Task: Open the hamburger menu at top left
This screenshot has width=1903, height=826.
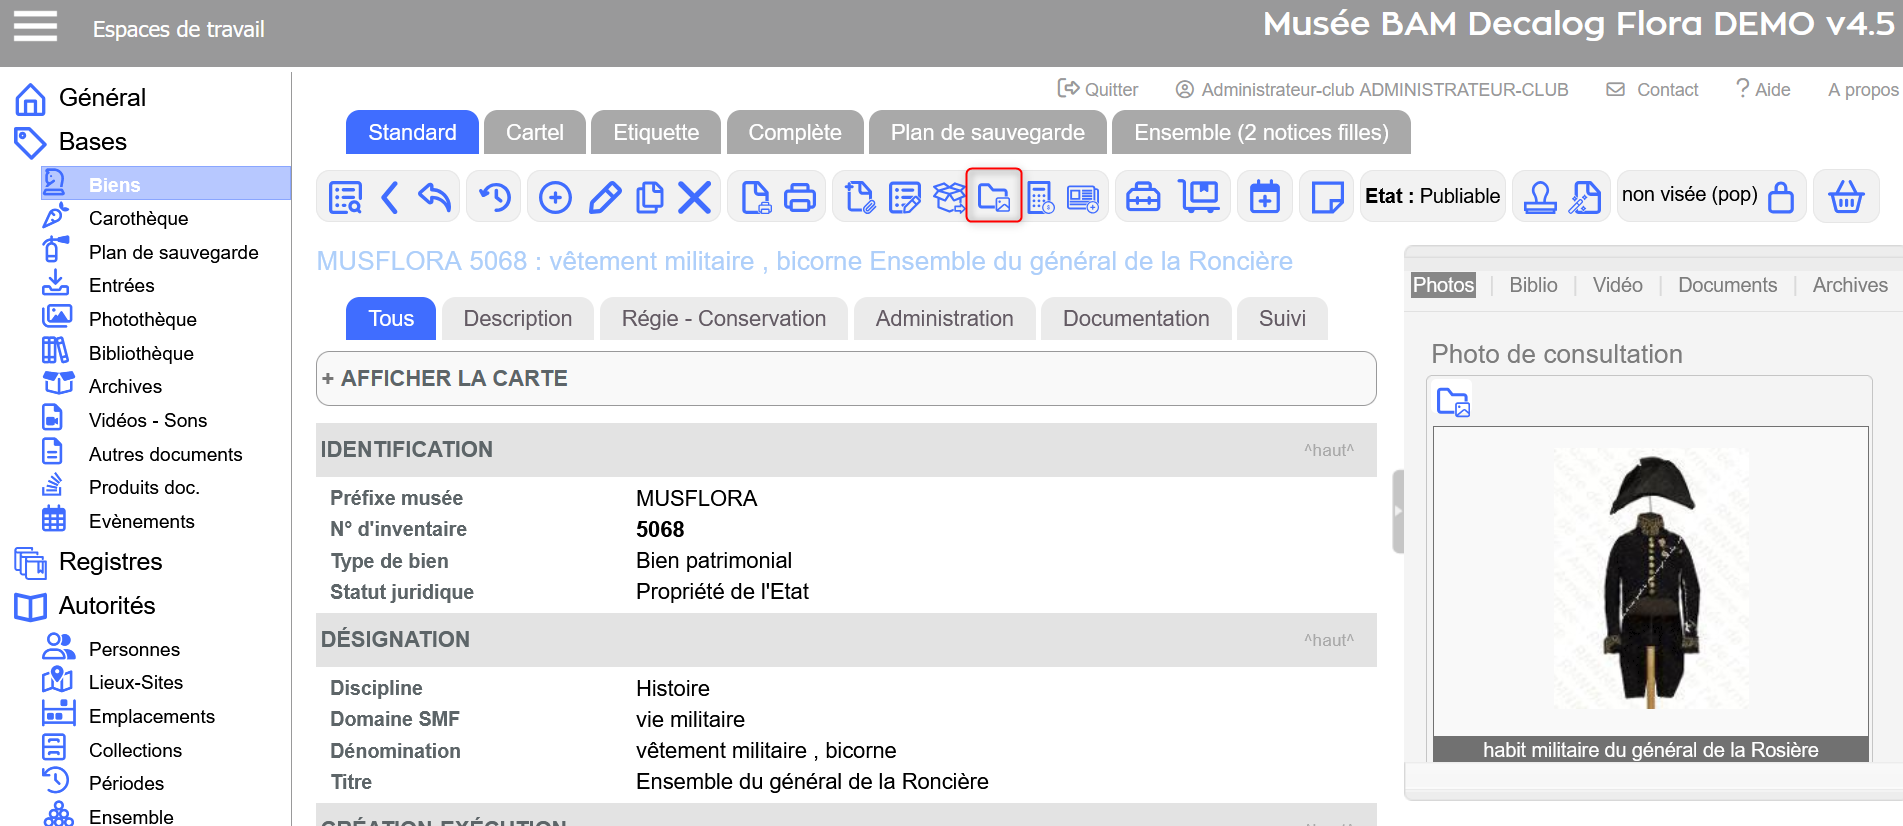Action: (35, 27)
